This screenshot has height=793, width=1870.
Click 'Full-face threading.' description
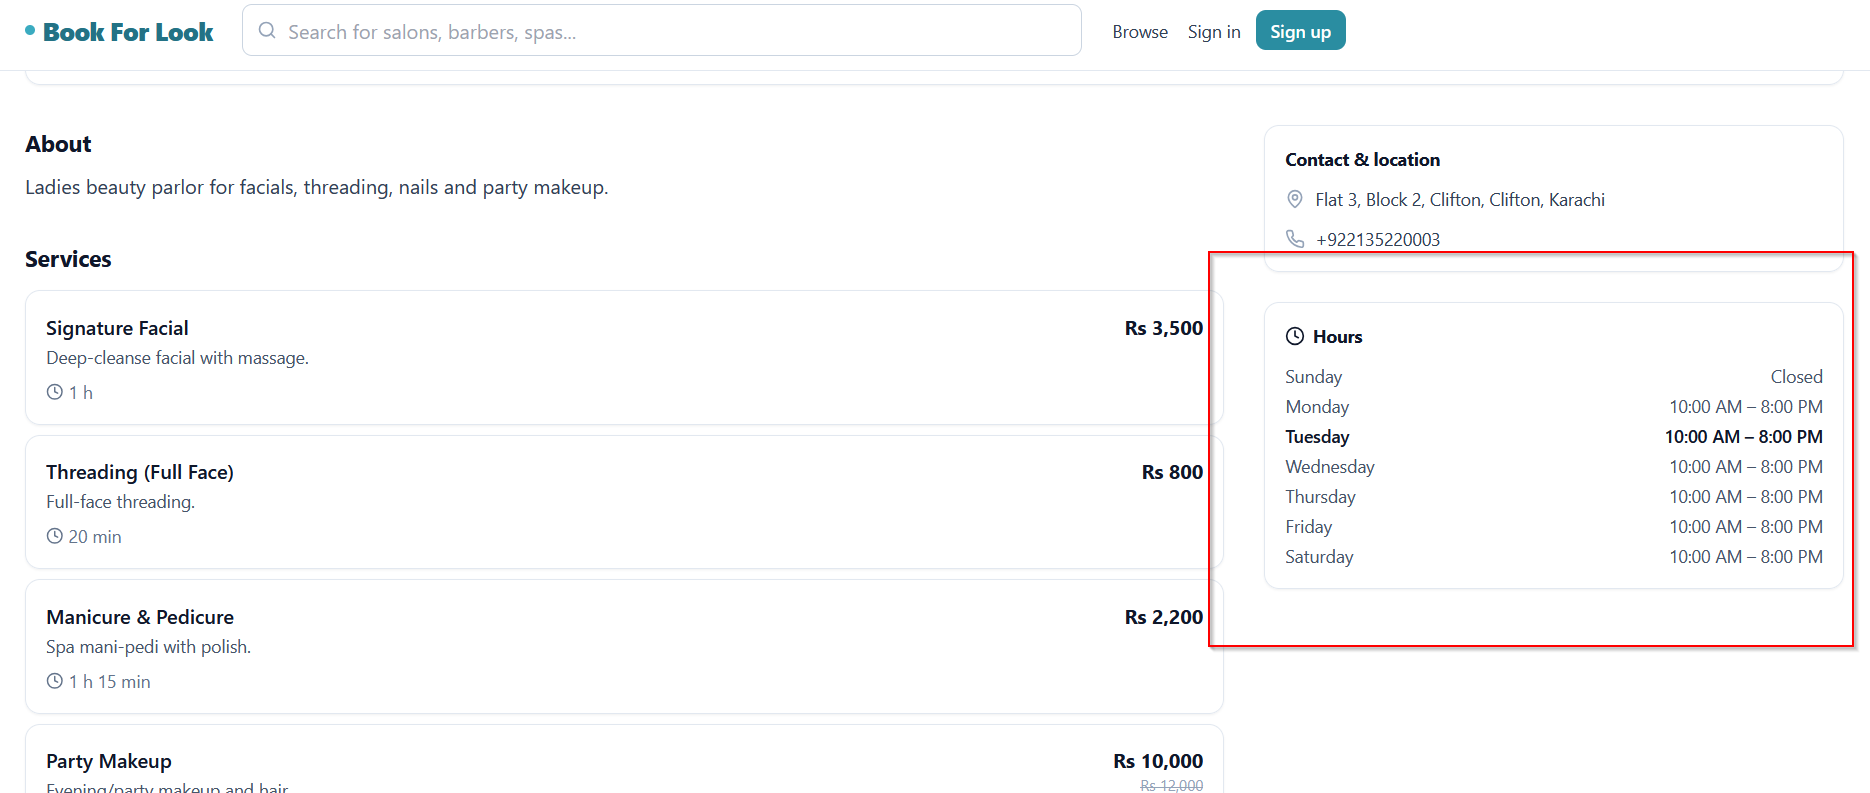coord(120,502)
